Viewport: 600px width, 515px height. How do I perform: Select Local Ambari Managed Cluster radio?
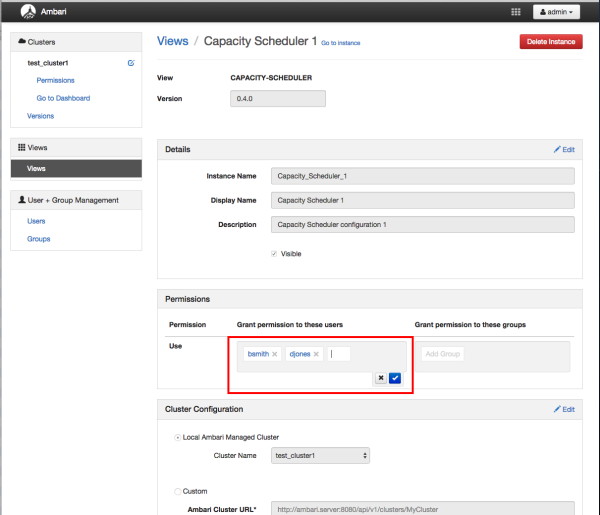178,437
